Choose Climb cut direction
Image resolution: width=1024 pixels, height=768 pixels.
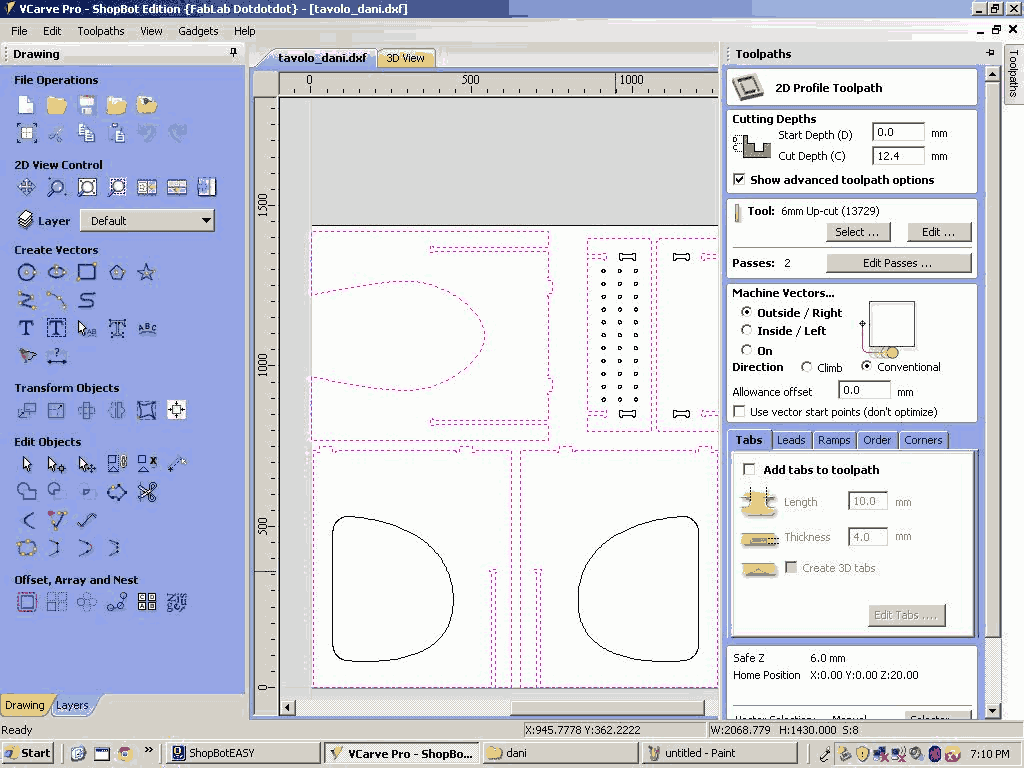807,368
